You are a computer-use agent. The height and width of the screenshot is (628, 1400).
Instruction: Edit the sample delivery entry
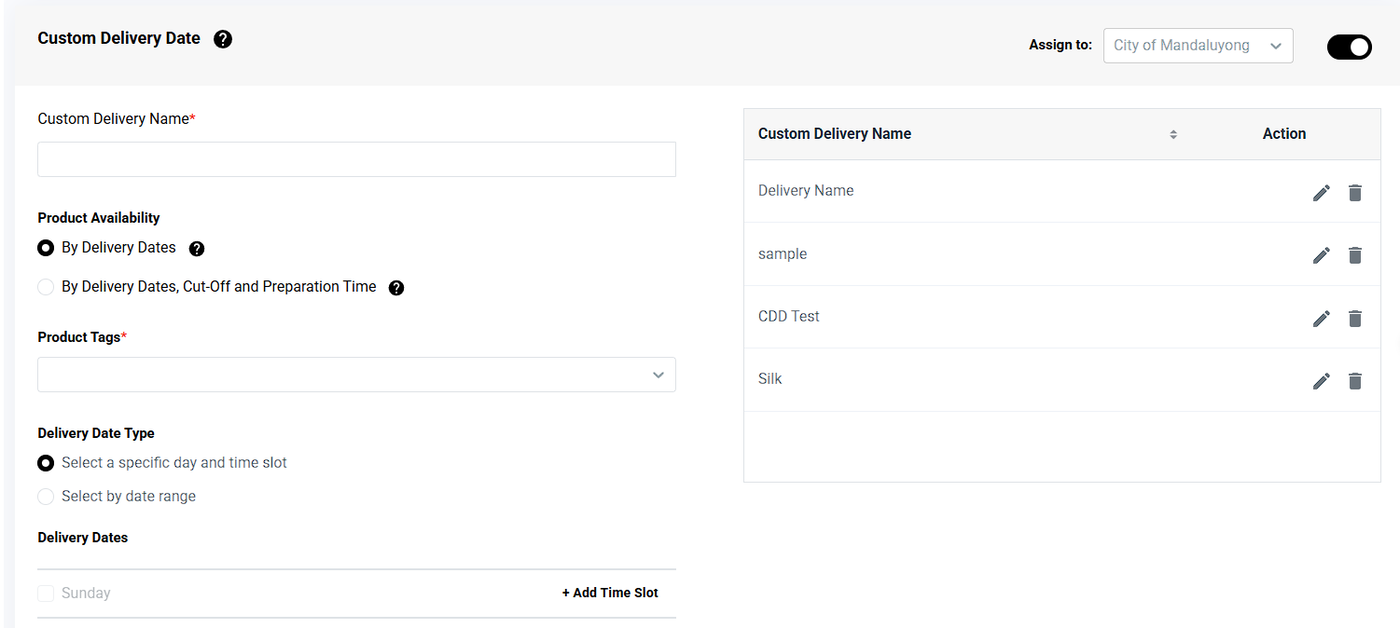1321,256
